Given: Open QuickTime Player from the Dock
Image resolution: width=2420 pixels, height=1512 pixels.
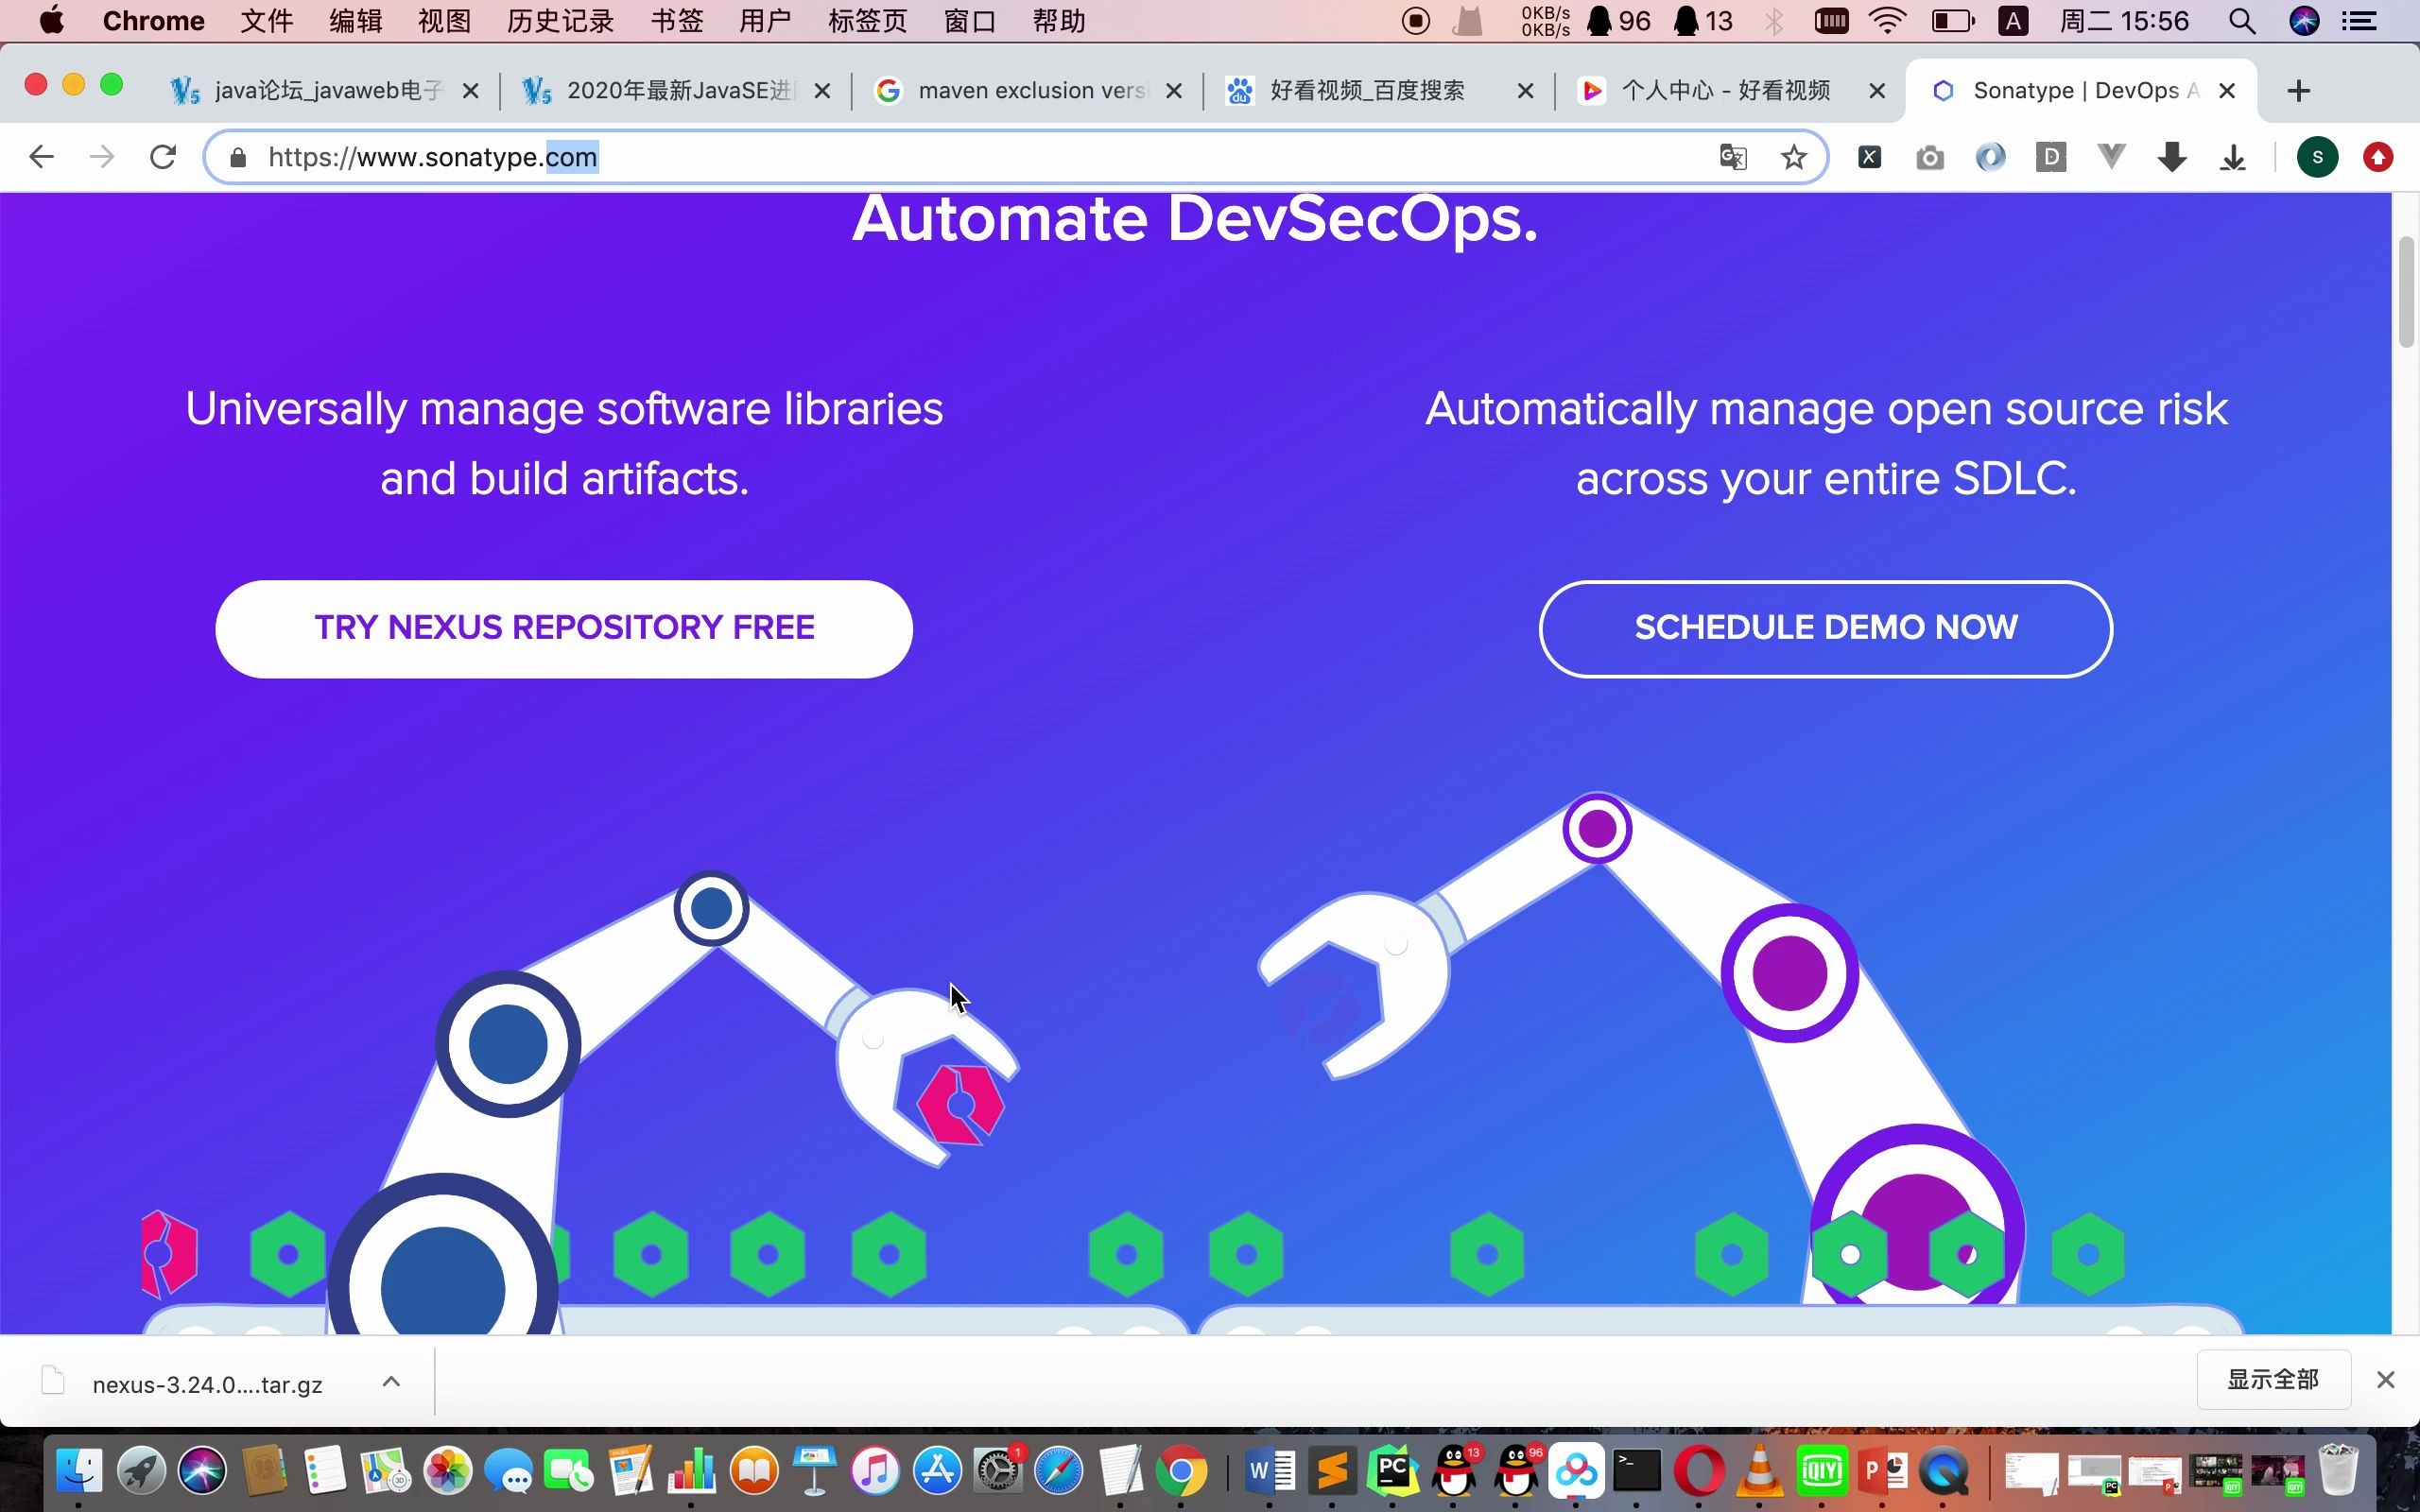Looking at the screenshot, I should (1944, 1471).
